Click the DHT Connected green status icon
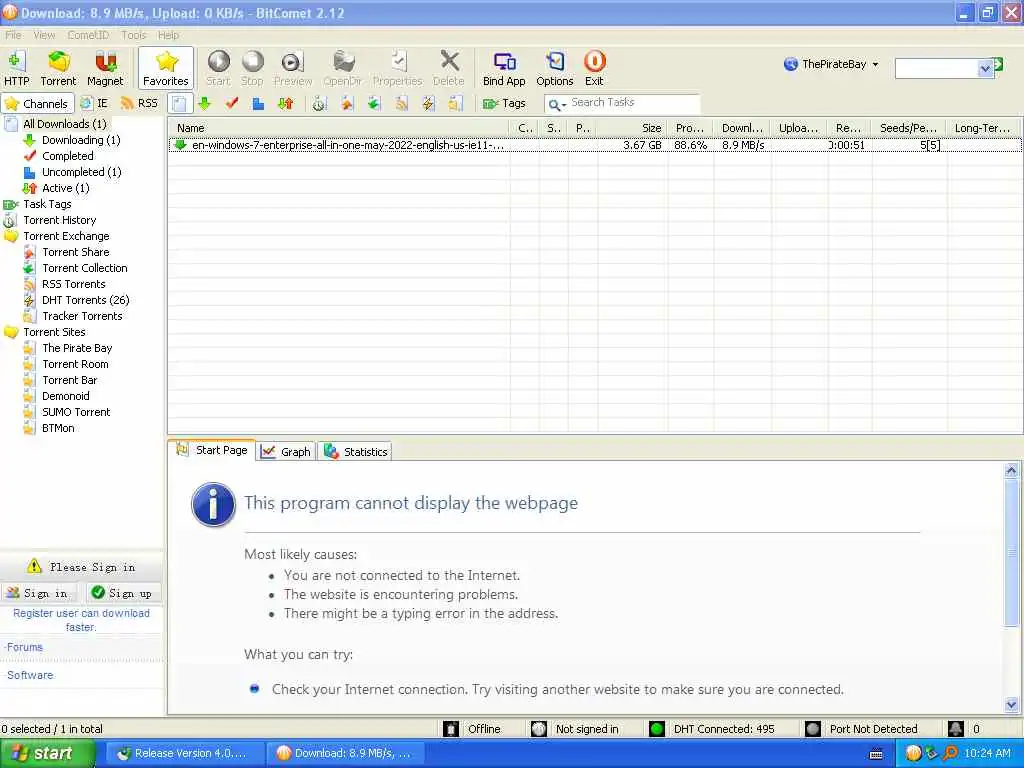This screenshot has height=768, width=1024. coord(657,729)
